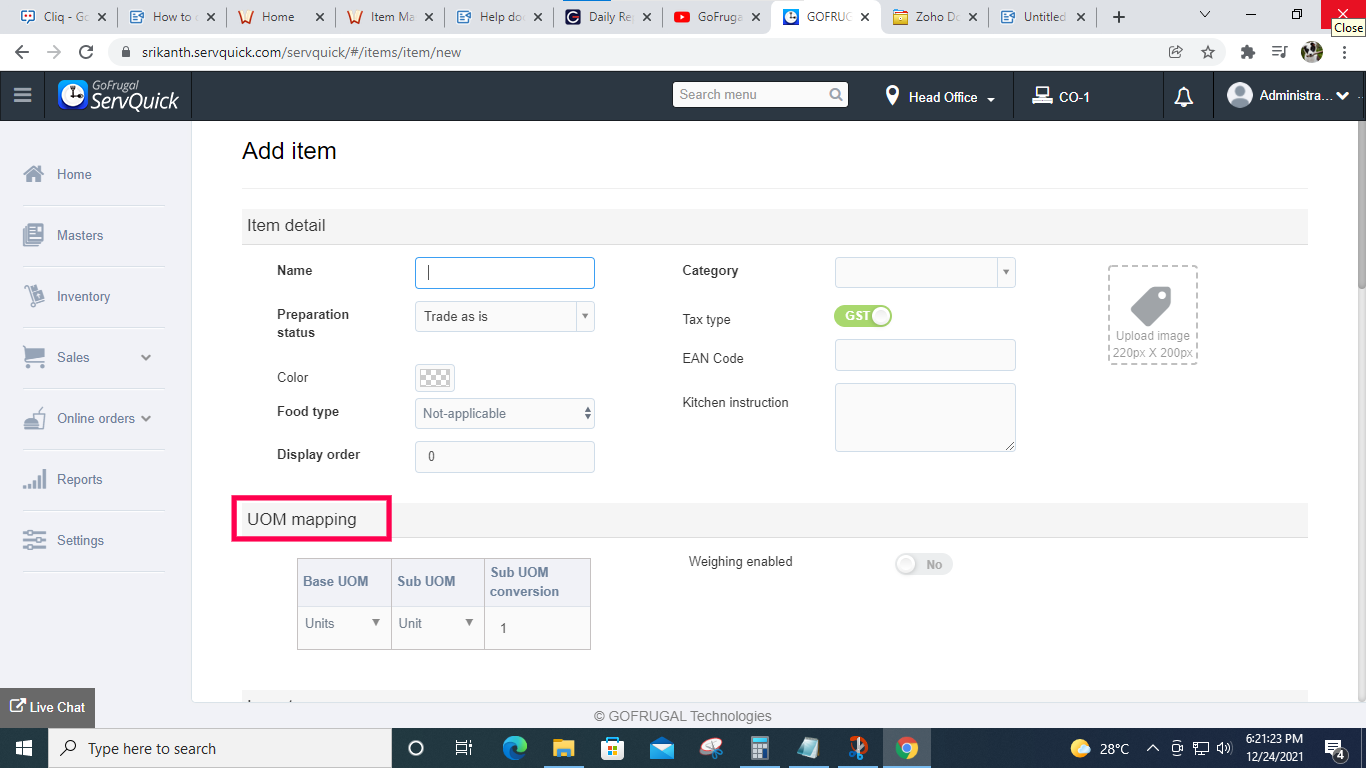1366x768 pixels.
Task: Open the Live Chat button
Action: (48, 707)
